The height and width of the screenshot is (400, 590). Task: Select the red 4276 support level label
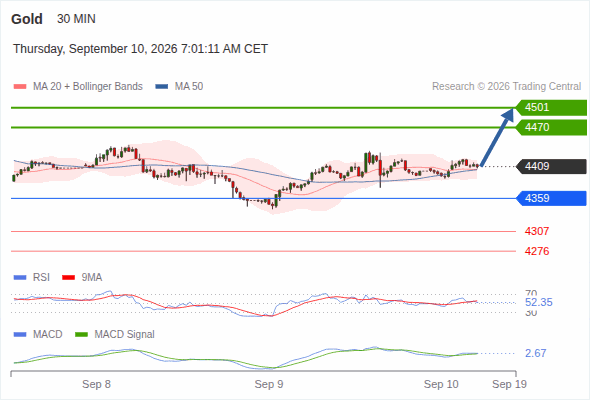coord(537,251)
